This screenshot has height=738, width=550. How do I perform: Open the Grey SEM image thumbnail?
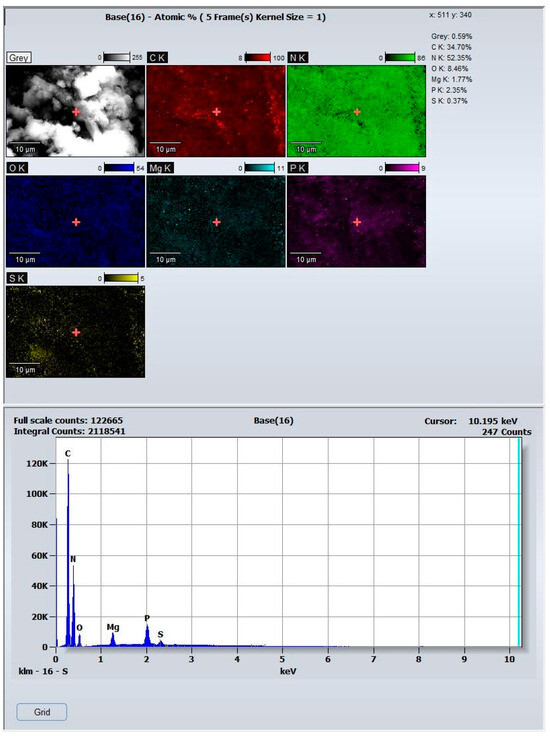[75, 111]
